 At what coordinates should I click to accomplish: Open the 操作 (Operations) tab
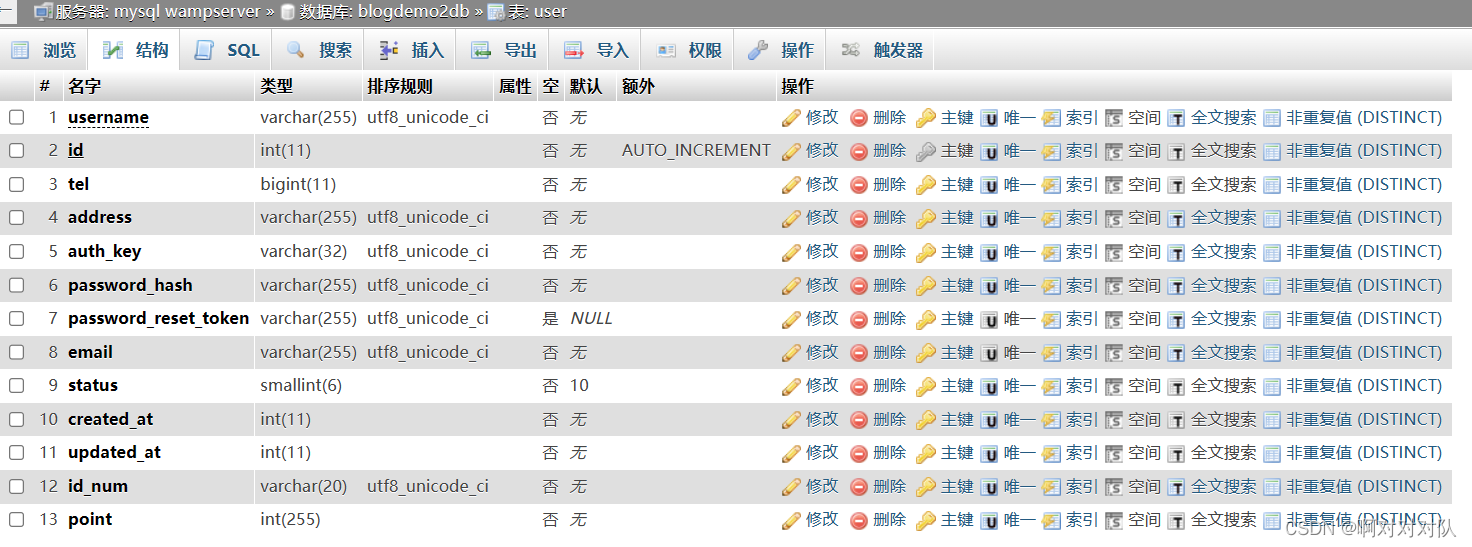(x=781, y=50)
